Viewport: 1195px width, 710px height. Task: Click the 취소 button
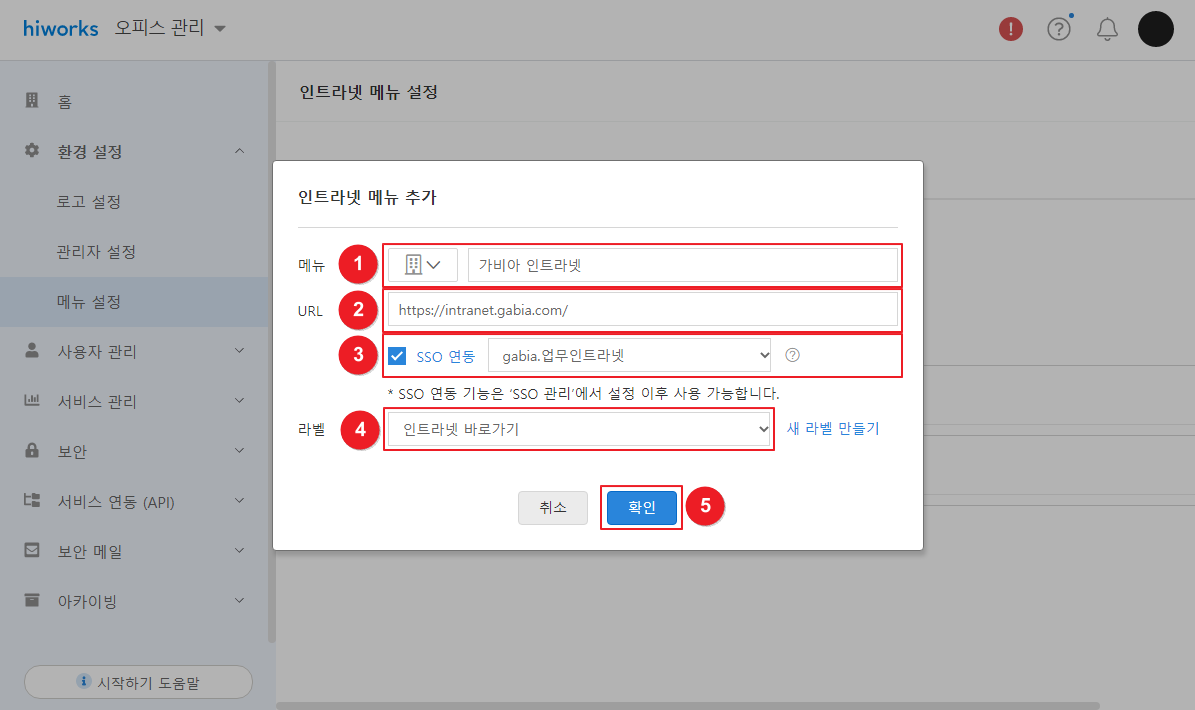click(553, 507)
